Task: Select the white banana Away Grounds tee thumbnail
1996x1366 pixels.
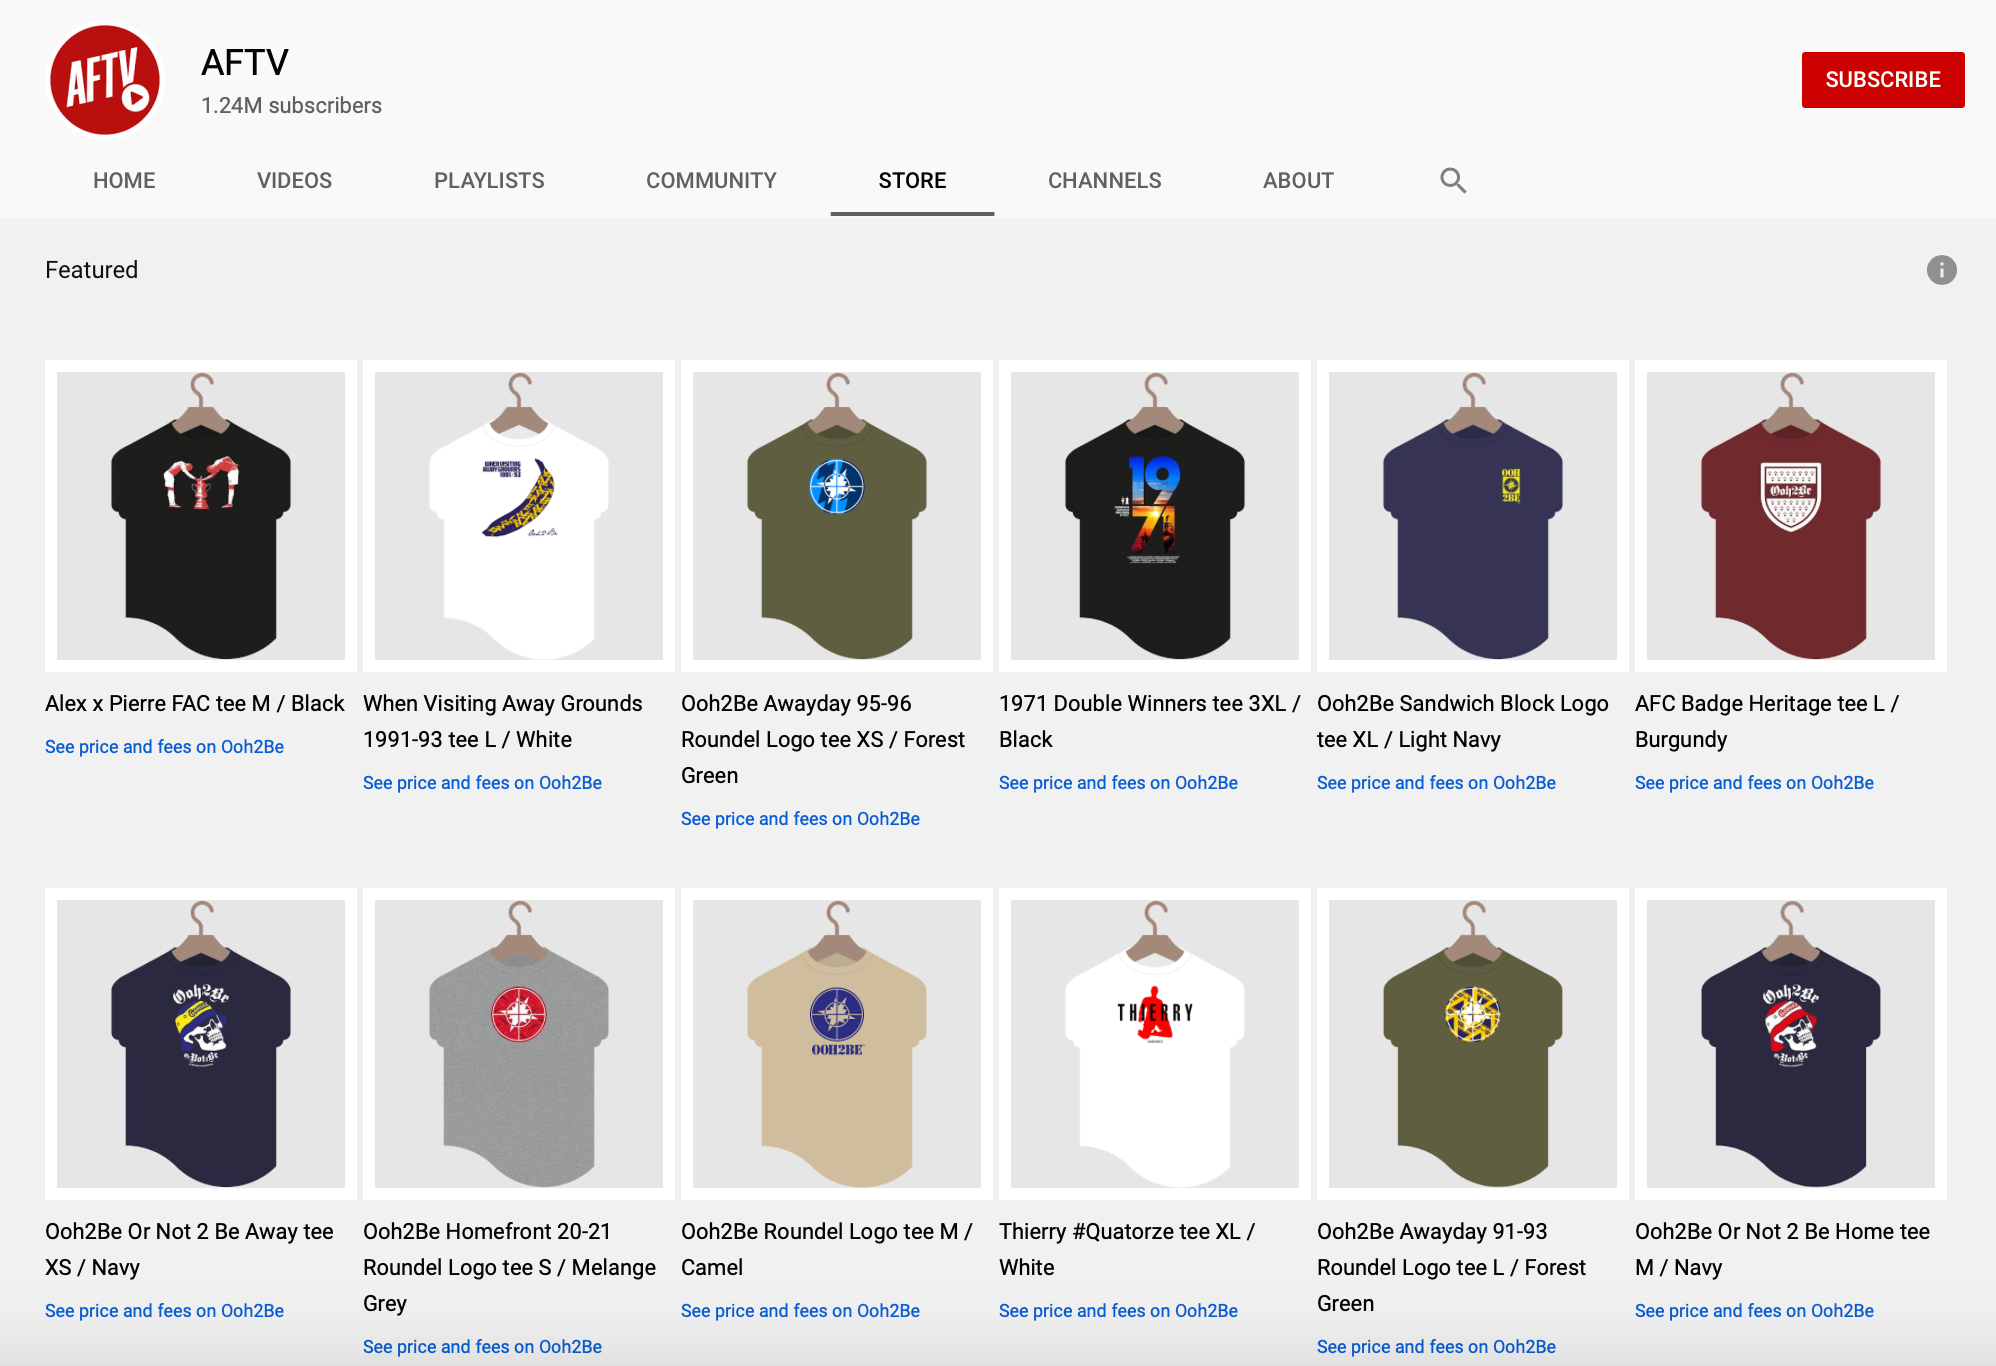Action: (x=519, y=516)
